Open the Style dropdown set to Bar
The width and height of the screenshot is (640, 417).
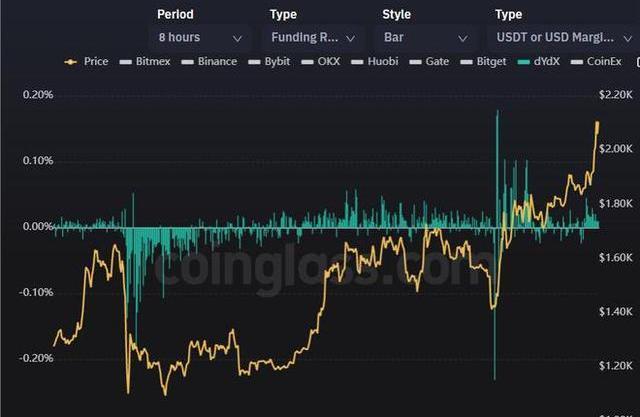pyautogui.click(x=425, y=37)
